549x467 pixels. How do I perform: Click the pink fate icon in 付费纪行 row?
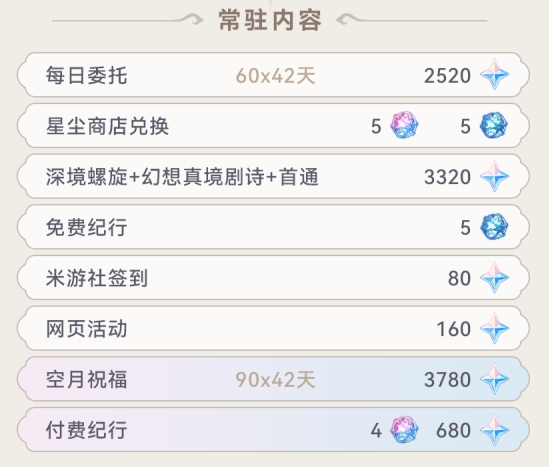coord(404,430)
